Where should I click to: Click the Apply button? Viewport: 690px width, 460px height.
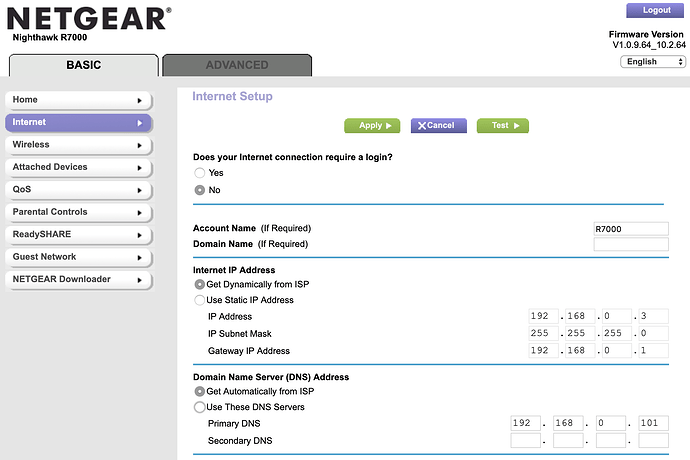coord(372,126)
